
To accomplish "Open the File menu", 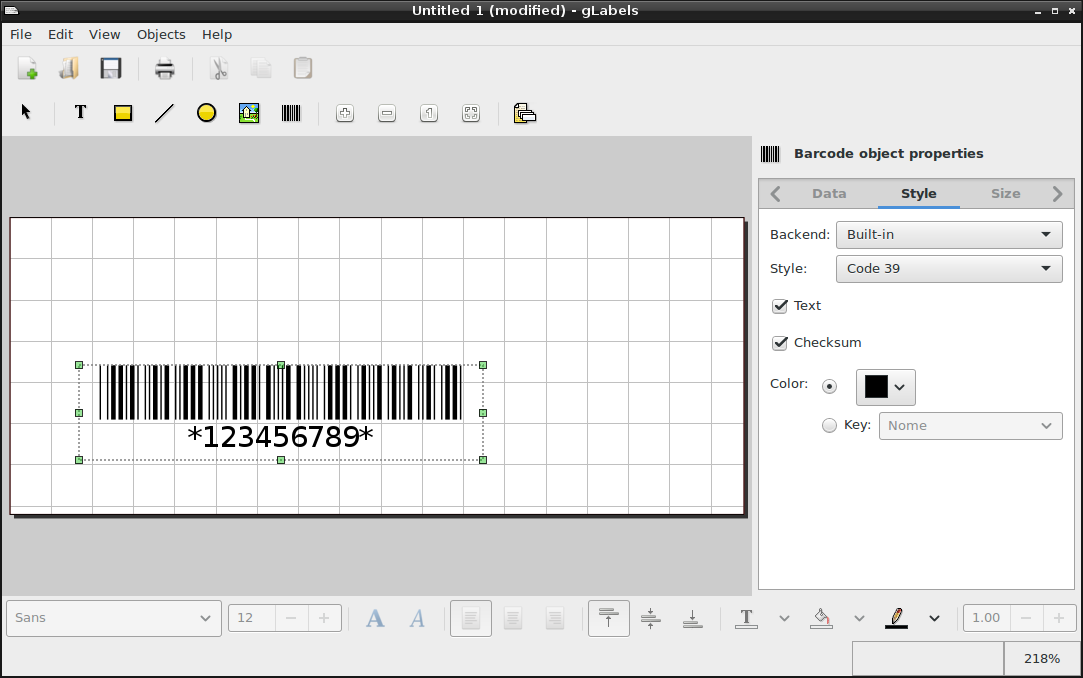I will point(21,35).
